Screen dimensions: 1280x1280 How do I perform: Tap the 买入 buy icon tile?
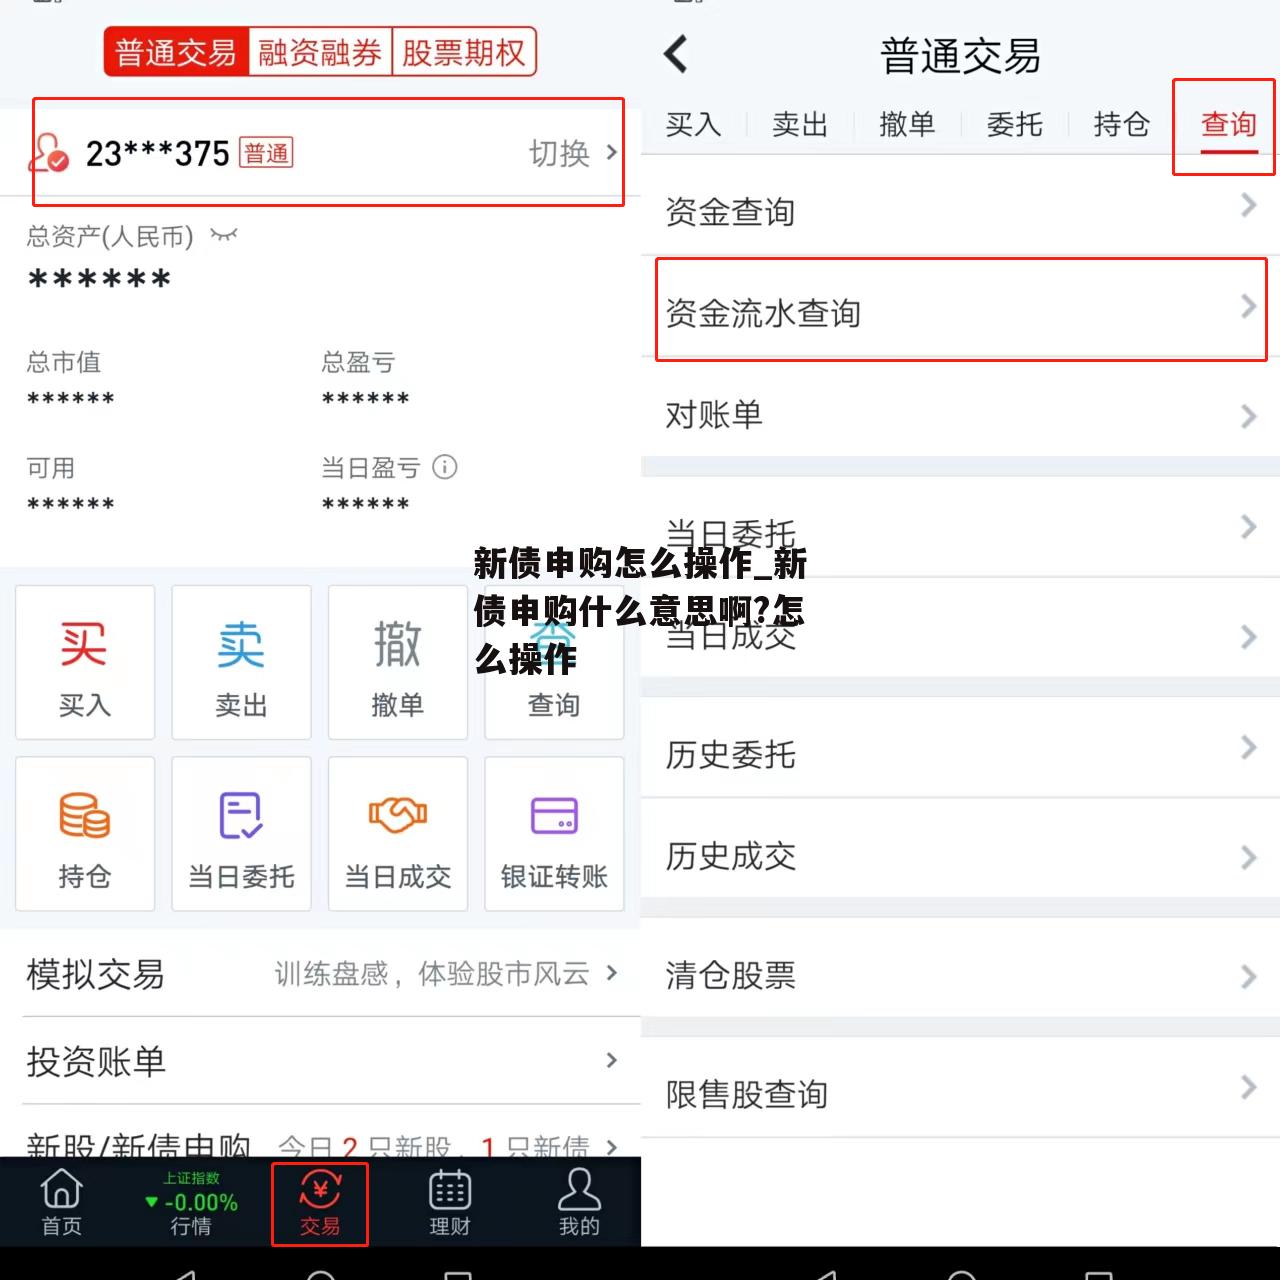point(85,662)
